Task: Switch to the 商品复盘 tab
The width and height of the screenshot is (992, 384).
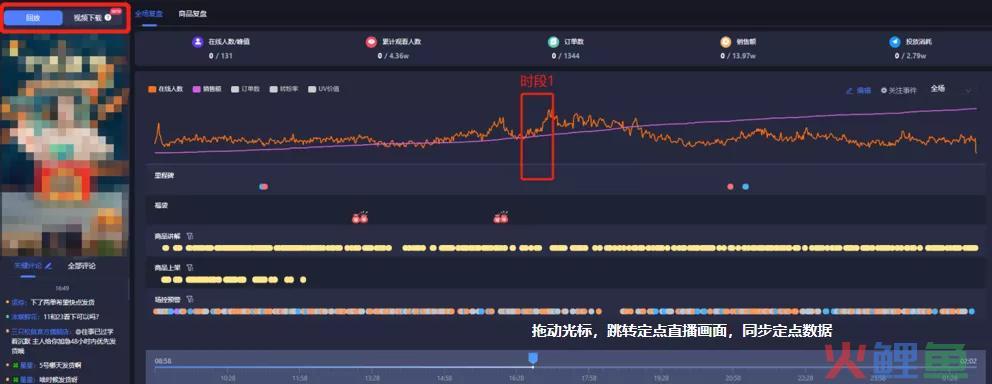Action: [x=192, y=13]
